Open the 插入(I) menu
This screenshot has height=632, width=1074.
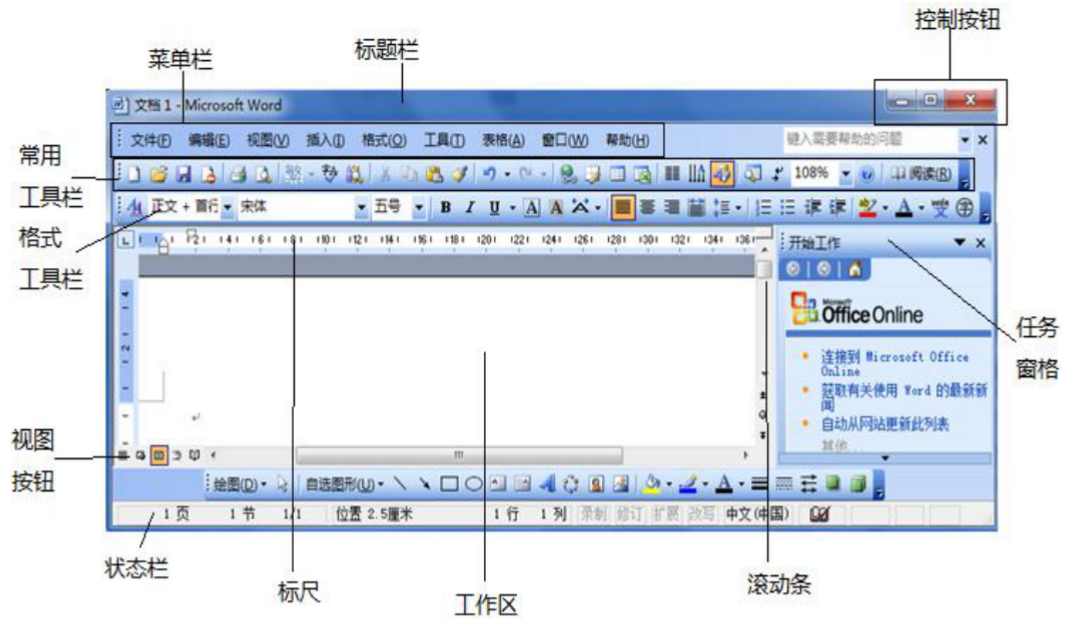pyautogui.click(x=325, y=140)
